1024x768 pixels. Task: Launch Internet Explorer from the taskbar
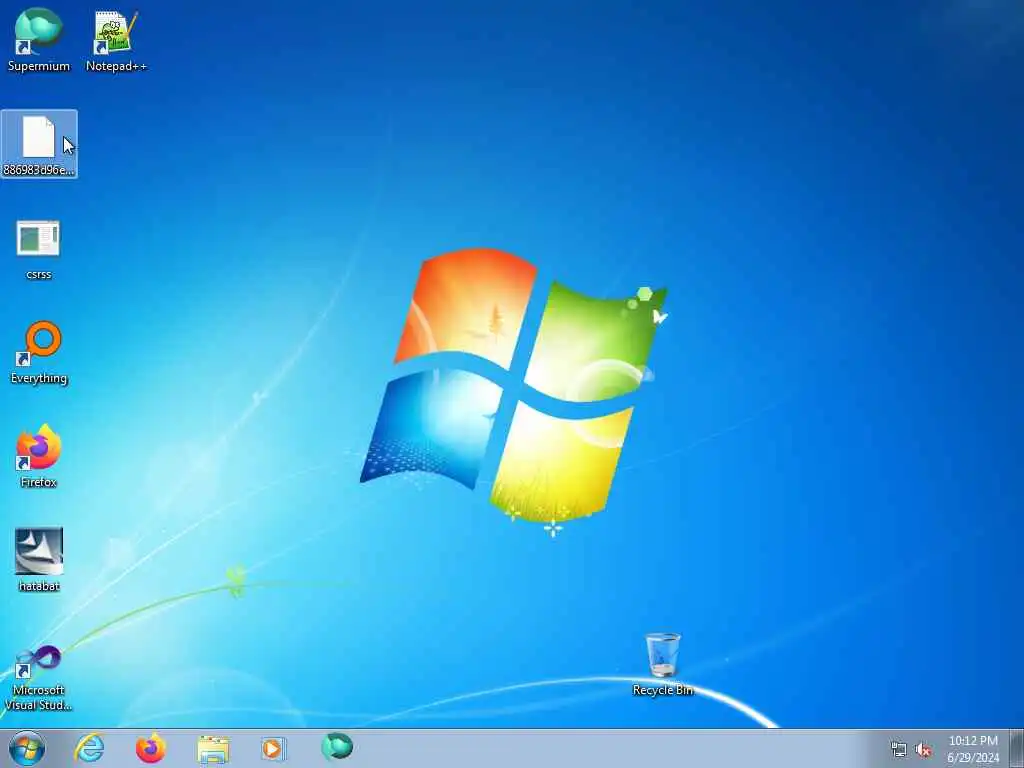coord(89,748)
